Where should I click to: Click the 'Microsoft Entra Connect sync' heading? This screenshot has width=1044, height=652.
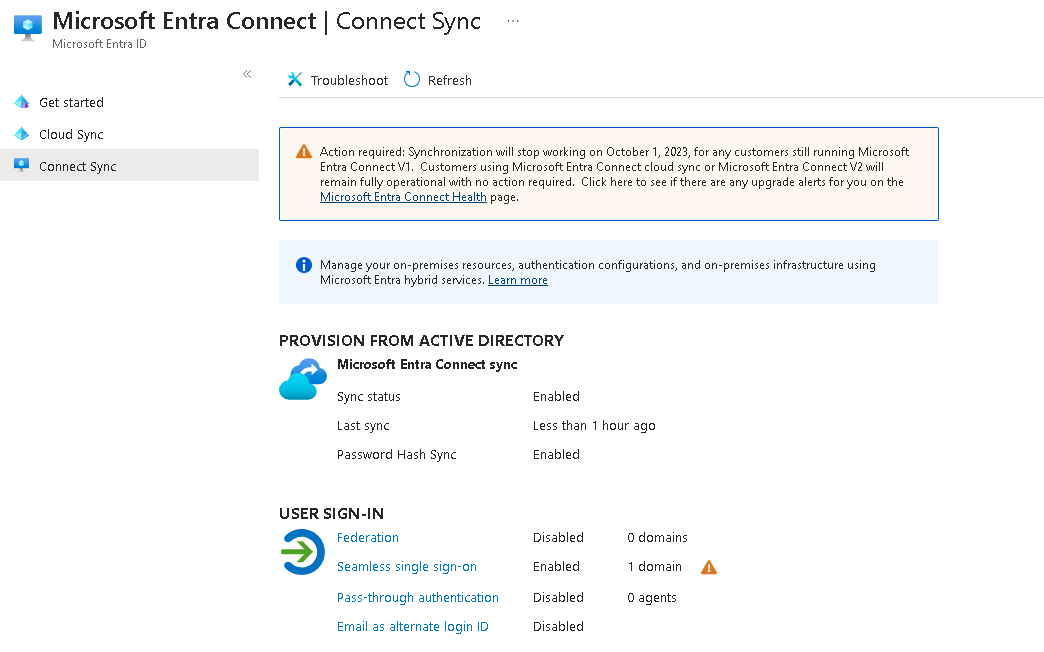tap(427, 364)
